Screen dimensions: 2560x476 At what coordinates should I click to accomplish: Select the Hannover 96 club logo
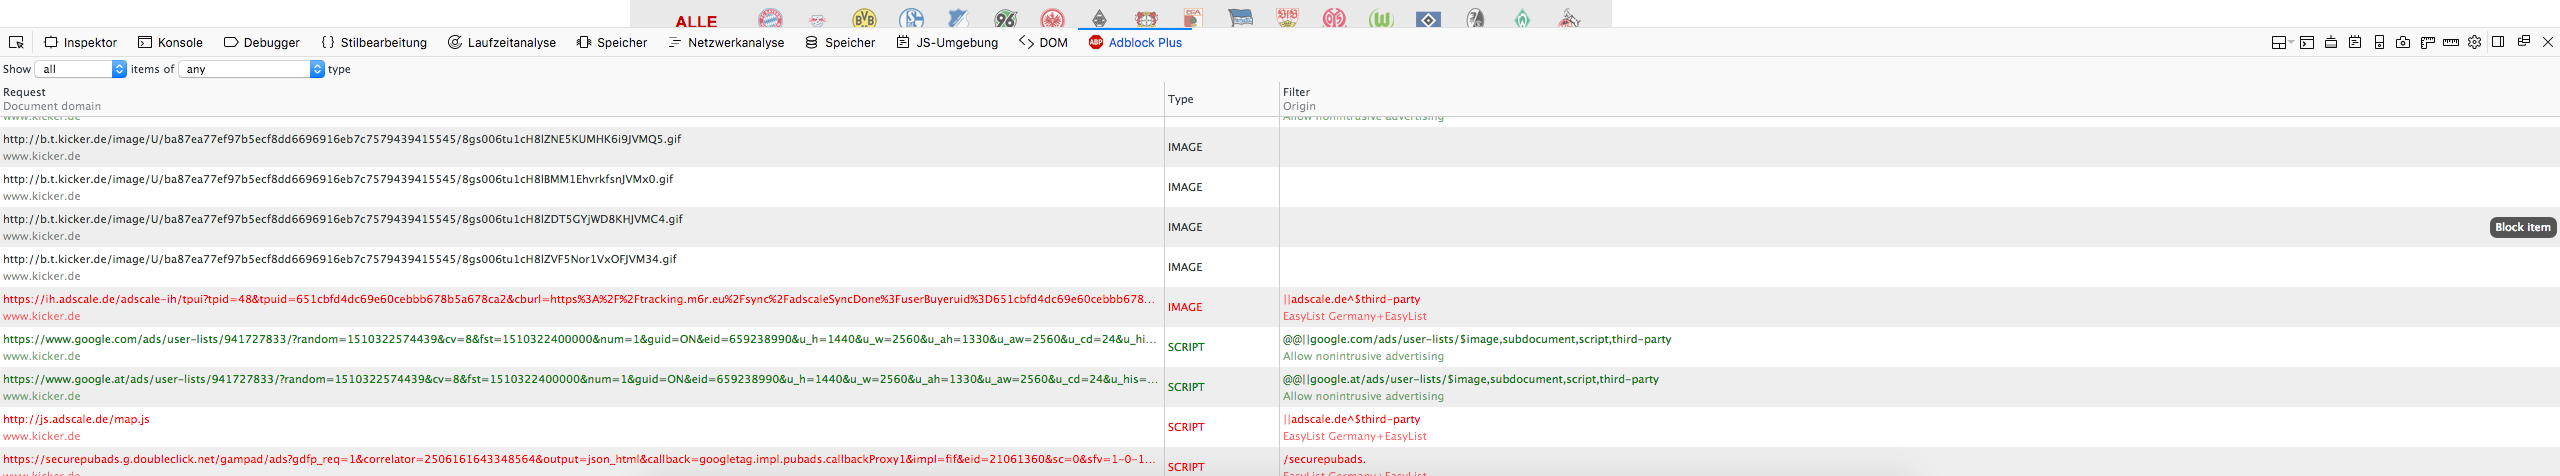[1006, 18]
